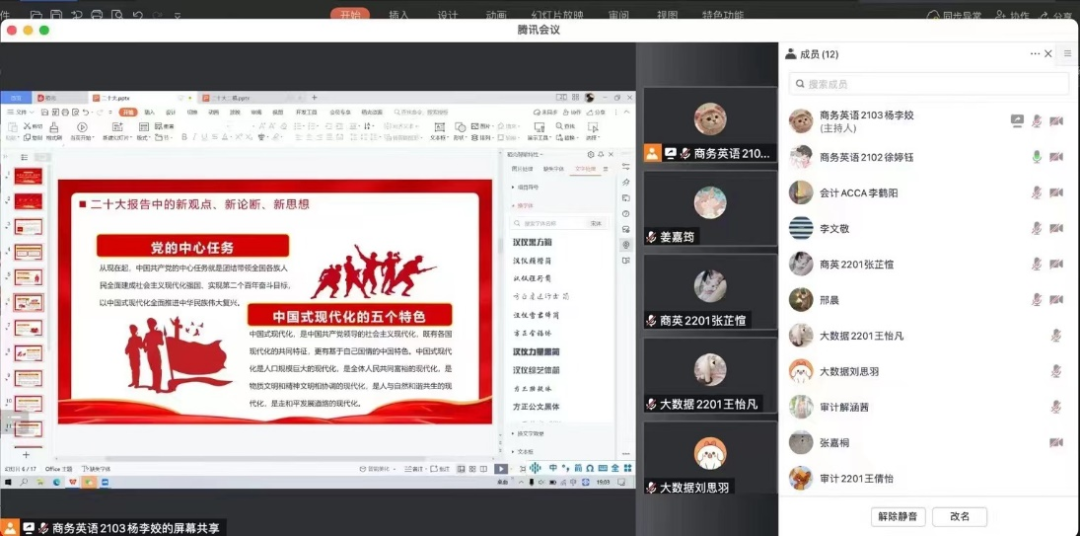Click the green microphone icon for 徐婷钰

click(1037, 157)
